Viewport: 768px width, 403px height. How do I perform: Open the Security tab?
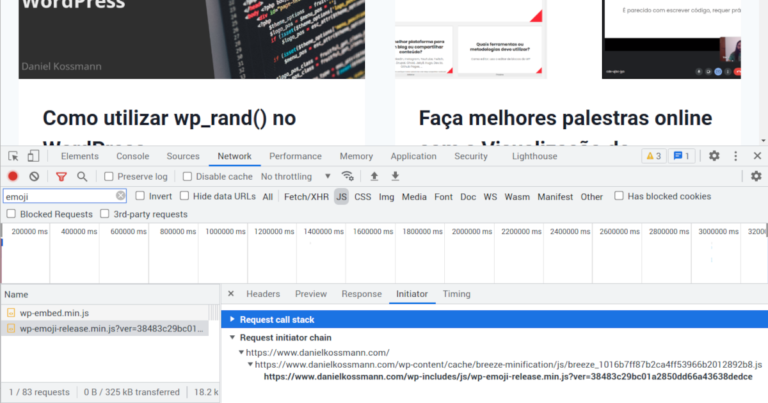(471, 156)
